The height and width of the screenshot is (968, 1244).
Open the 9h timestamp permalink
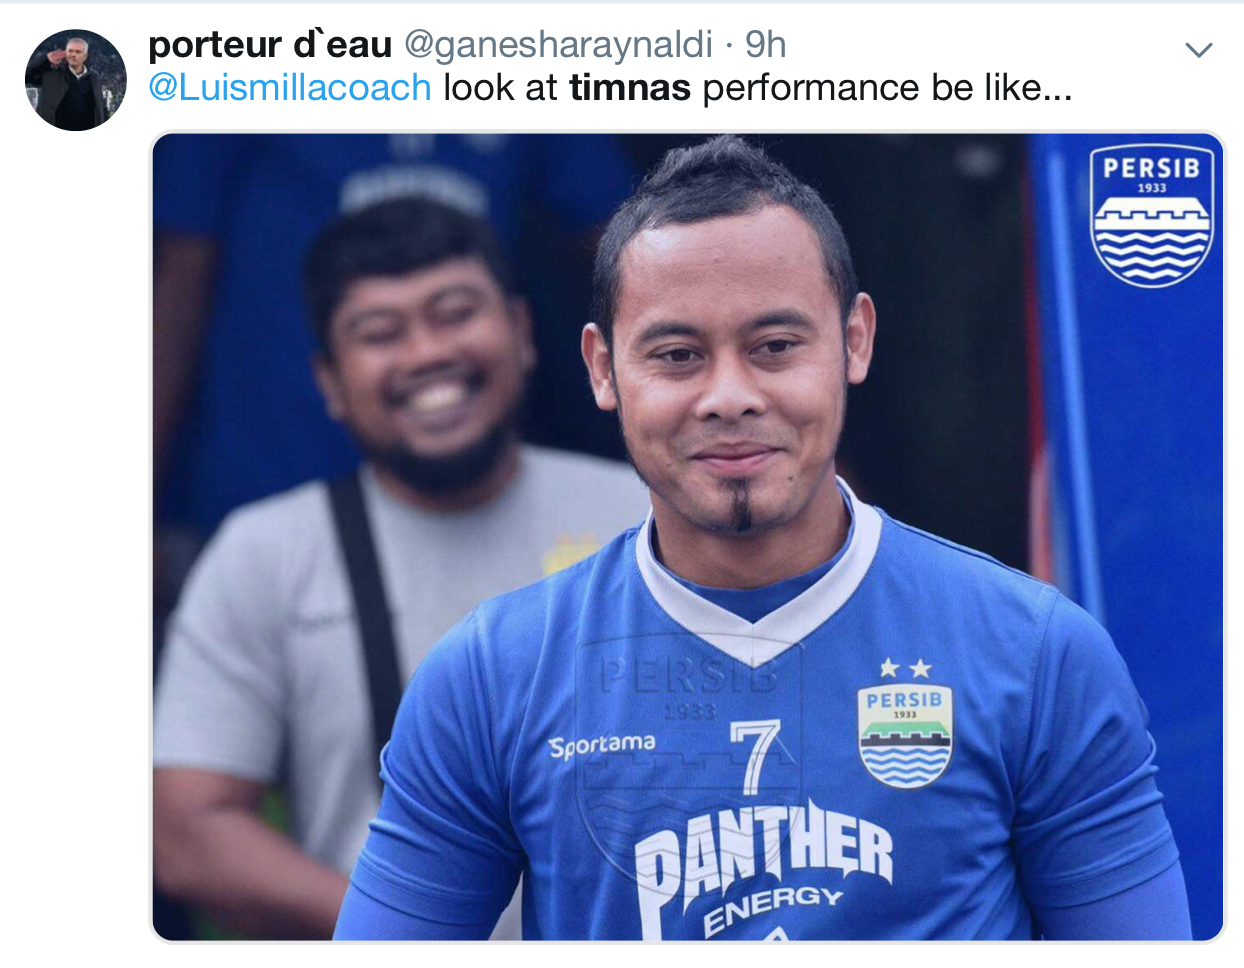click(766, 45)
